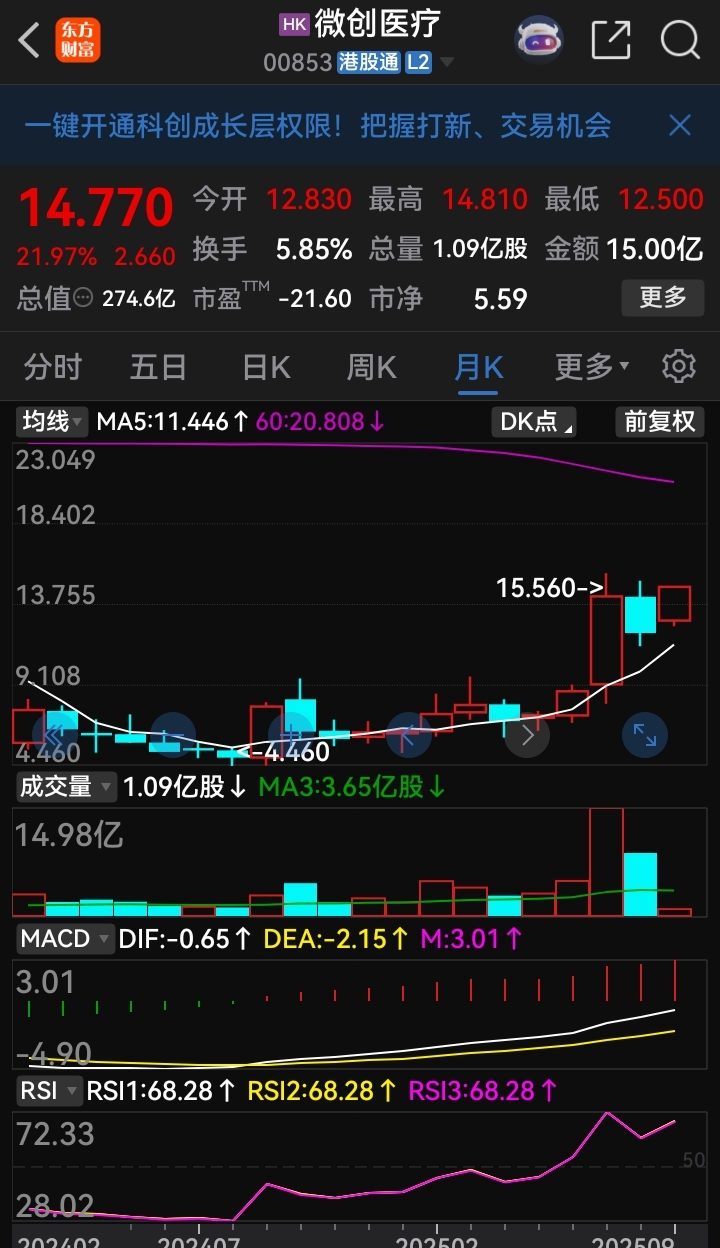Tap the purple 60:20.808 MA label
The height and width of the screenshot is (1248, 720).
pyautogui.click(x=320, y=422)
